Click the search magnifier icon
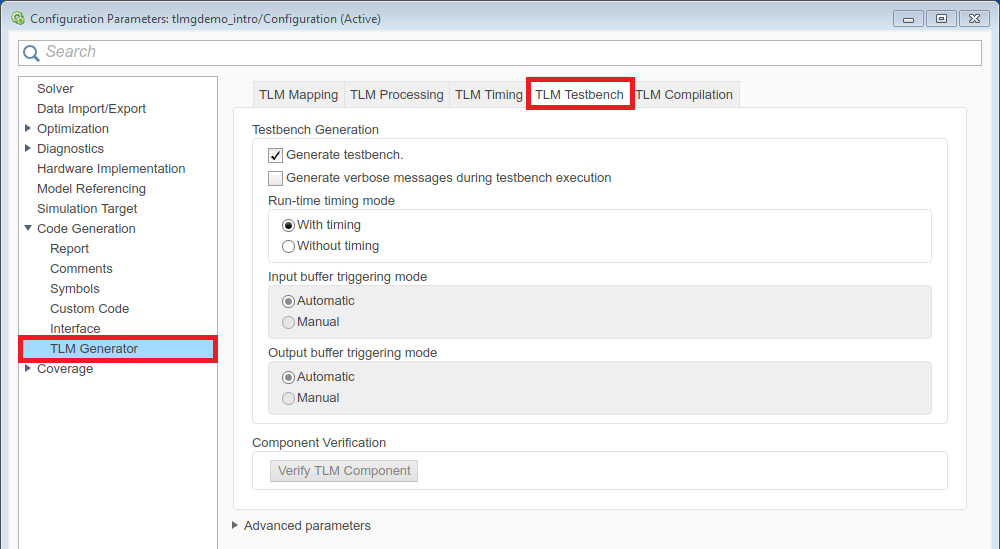 click(x=32, y=53)
